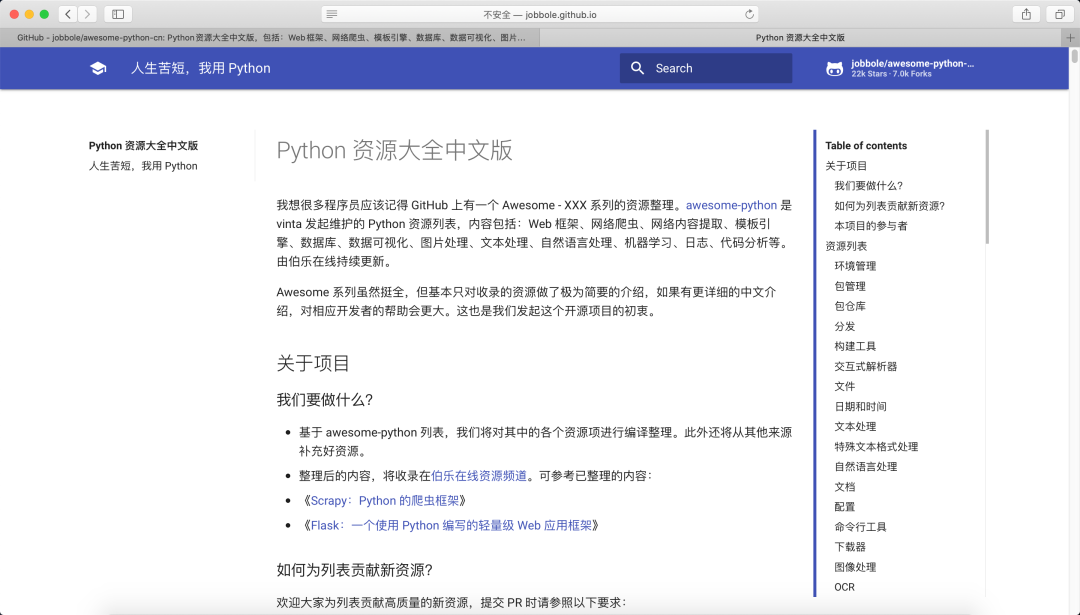
Task: Jump to 下载器 in contents
Action: coord(850,547)
